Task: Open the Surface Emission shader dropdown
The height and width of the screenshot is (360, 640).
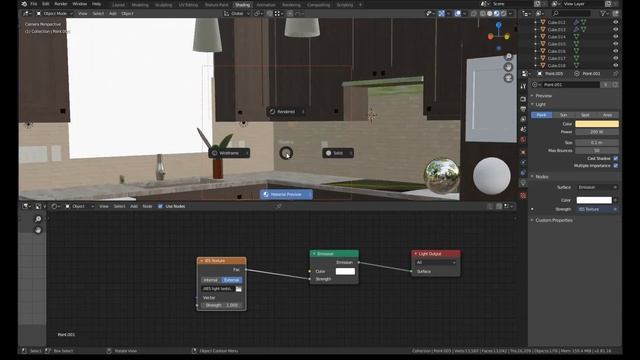Action: [x=597, y=187]
